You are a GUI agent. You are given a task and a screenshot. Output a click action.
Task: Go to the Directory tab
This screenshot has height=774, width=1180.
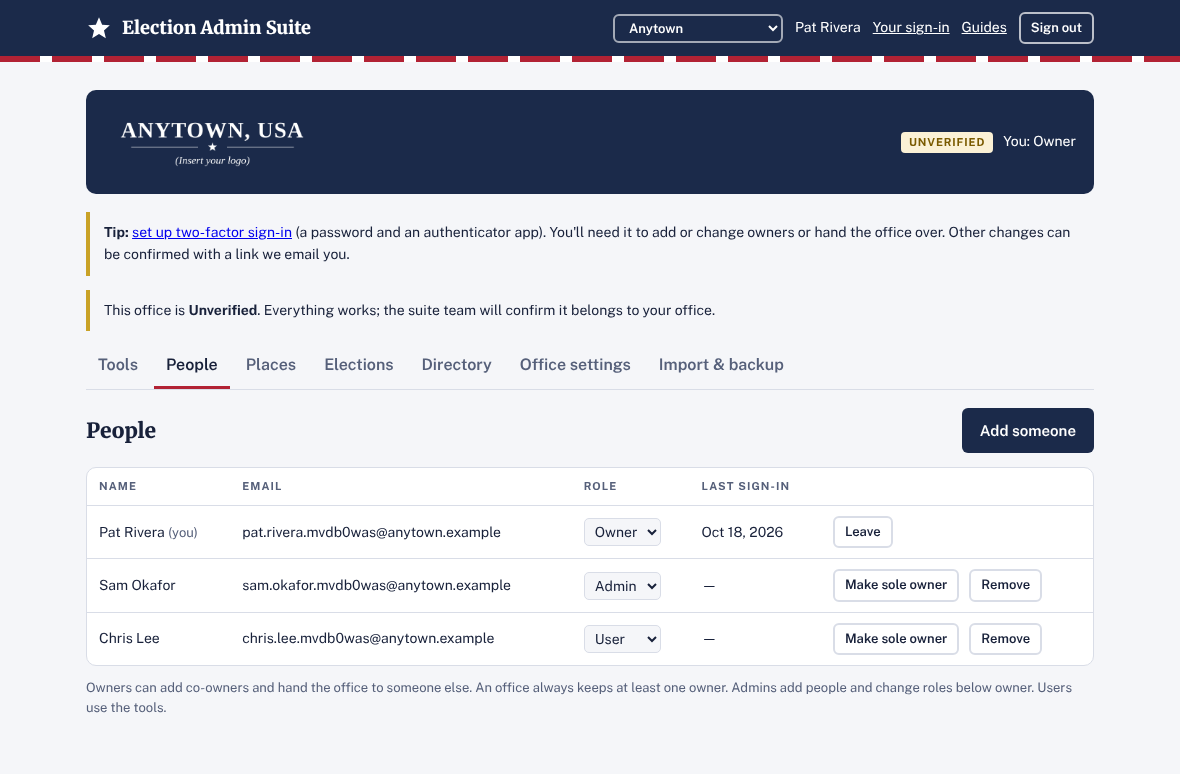456,365
